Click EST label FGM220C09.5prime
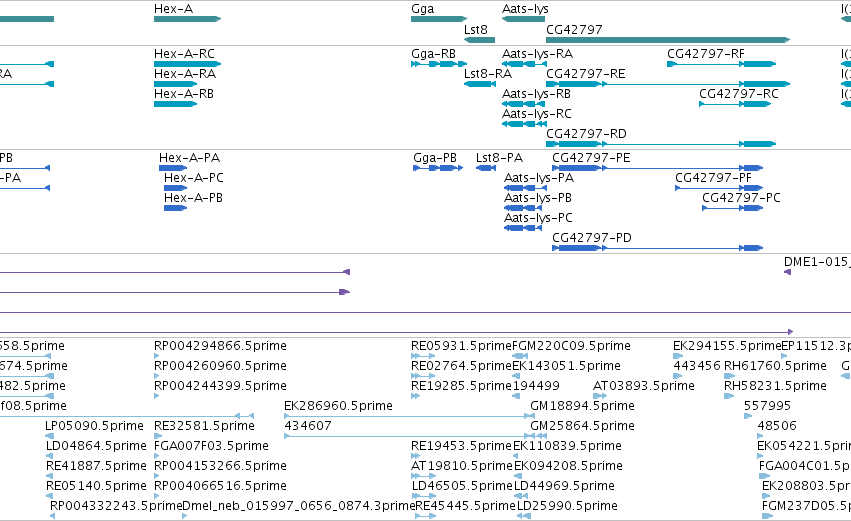This screenshot has width=851, height=521. (x=571, y=346)
